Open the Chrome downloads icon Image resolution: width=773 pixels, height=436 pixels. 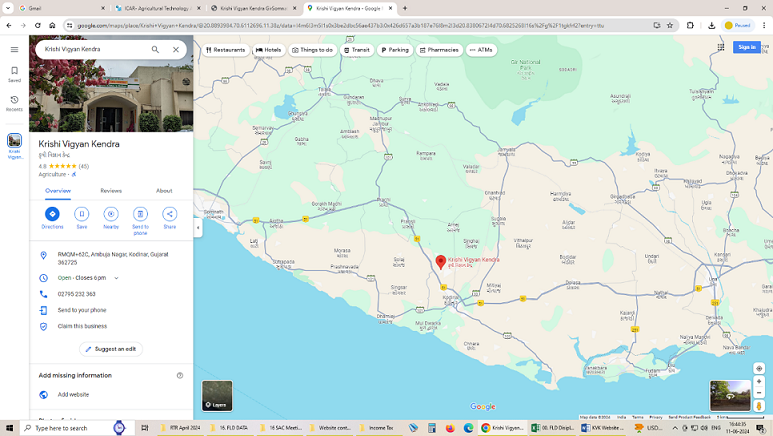[x=711, y=26]
